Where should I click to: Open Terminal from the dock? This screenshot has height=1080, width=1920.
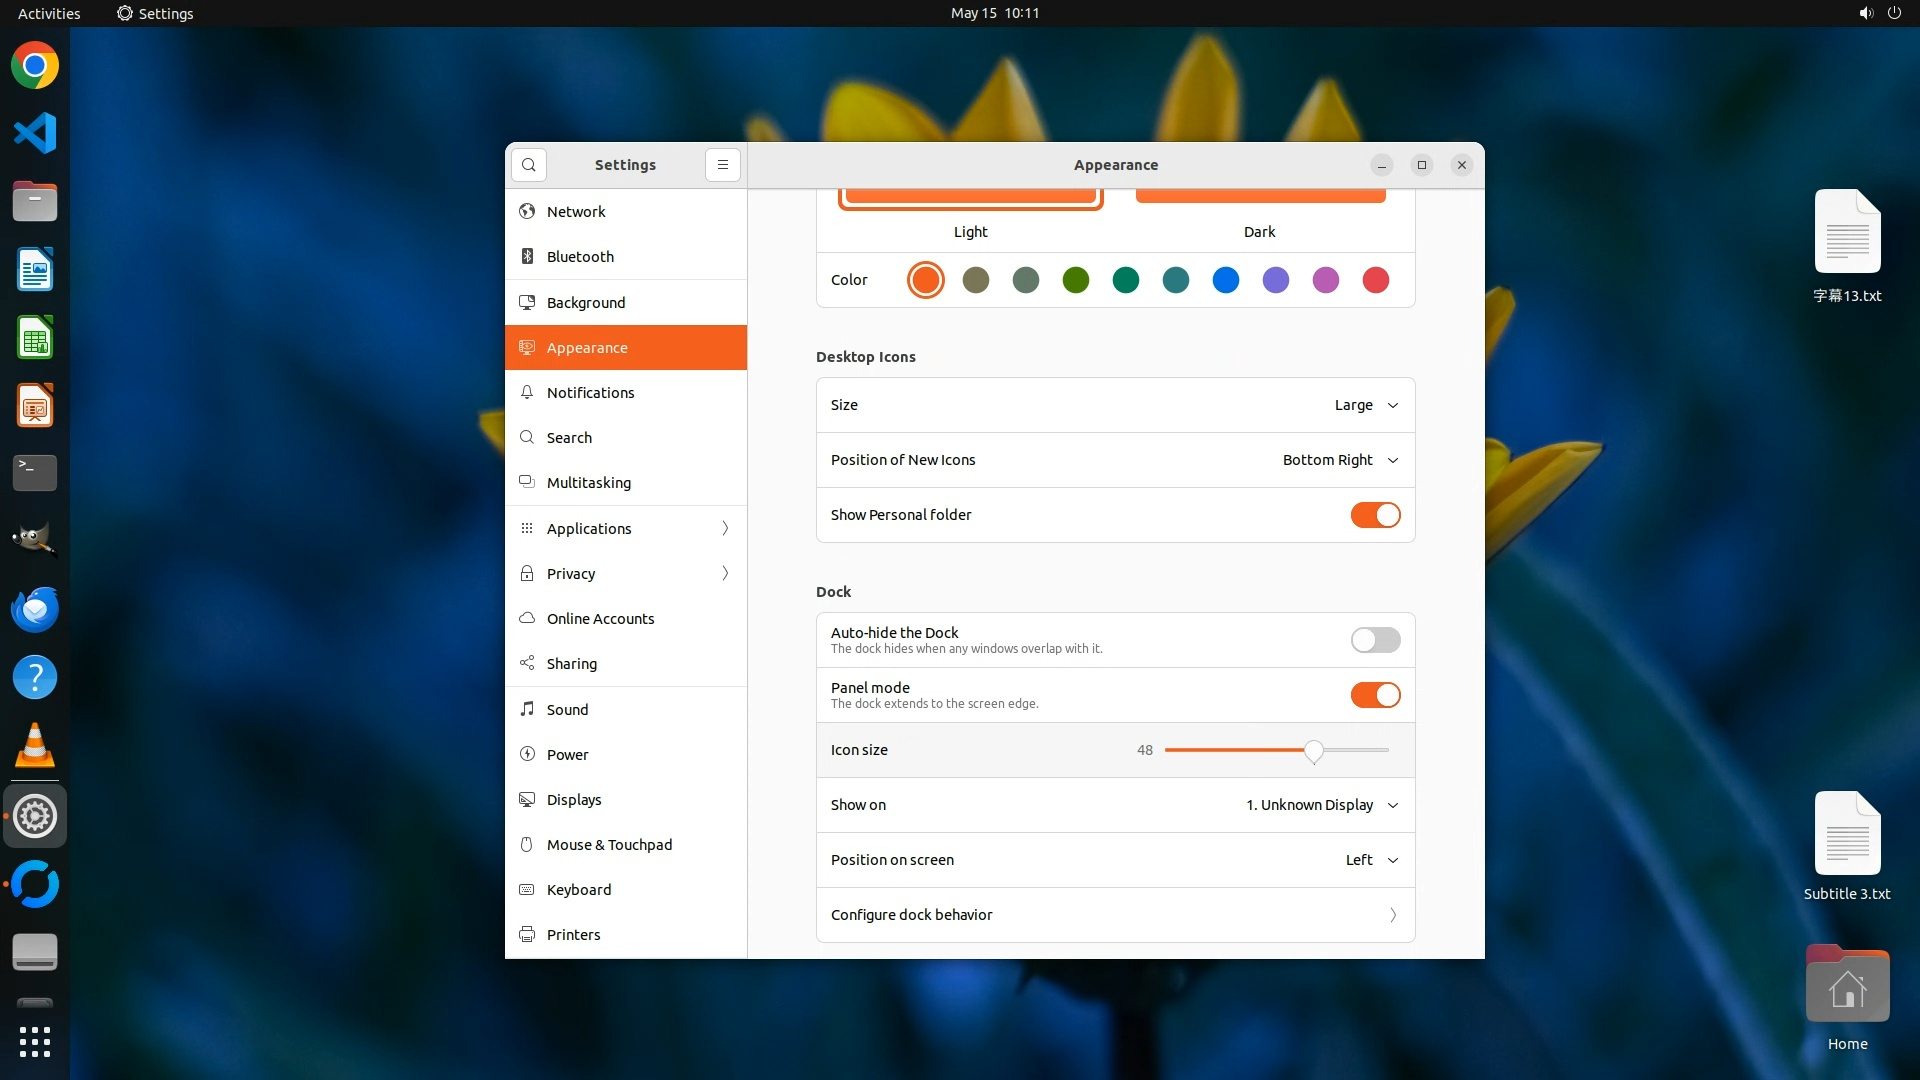[x=35, y=472]
